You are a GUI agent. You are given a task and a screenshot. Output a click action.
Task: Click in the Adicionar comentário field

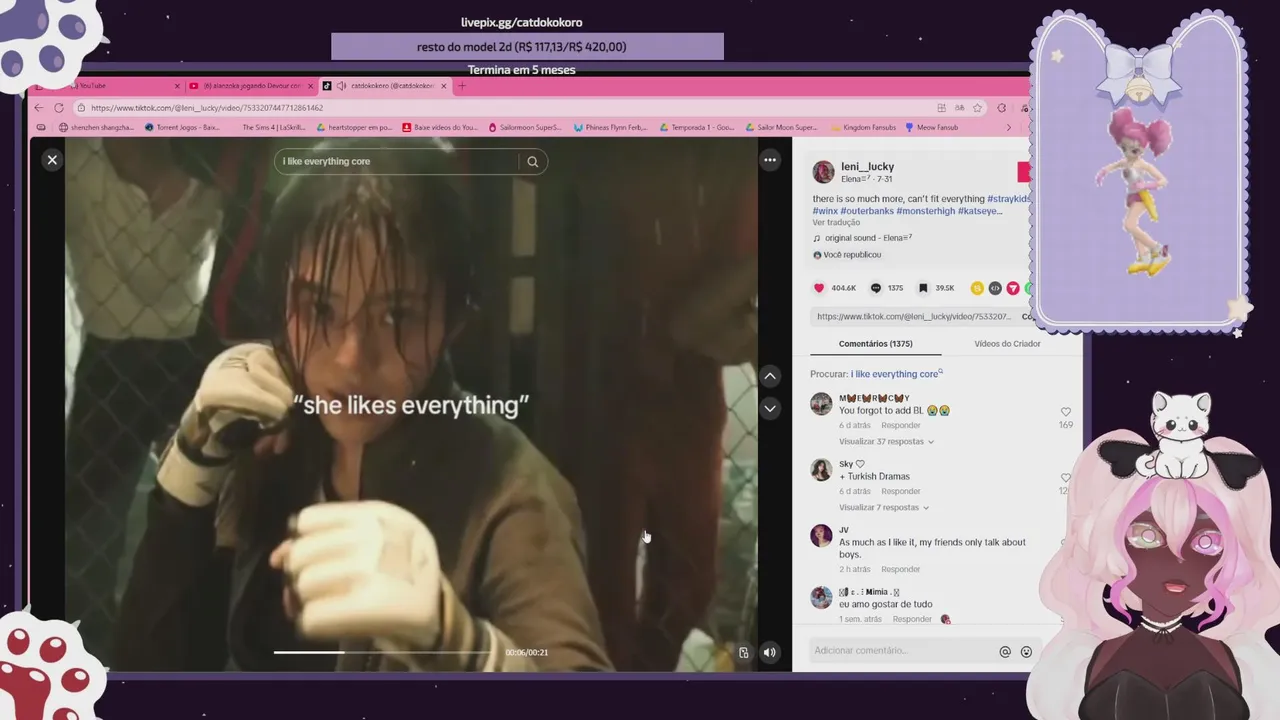click(x=902, y=651)
